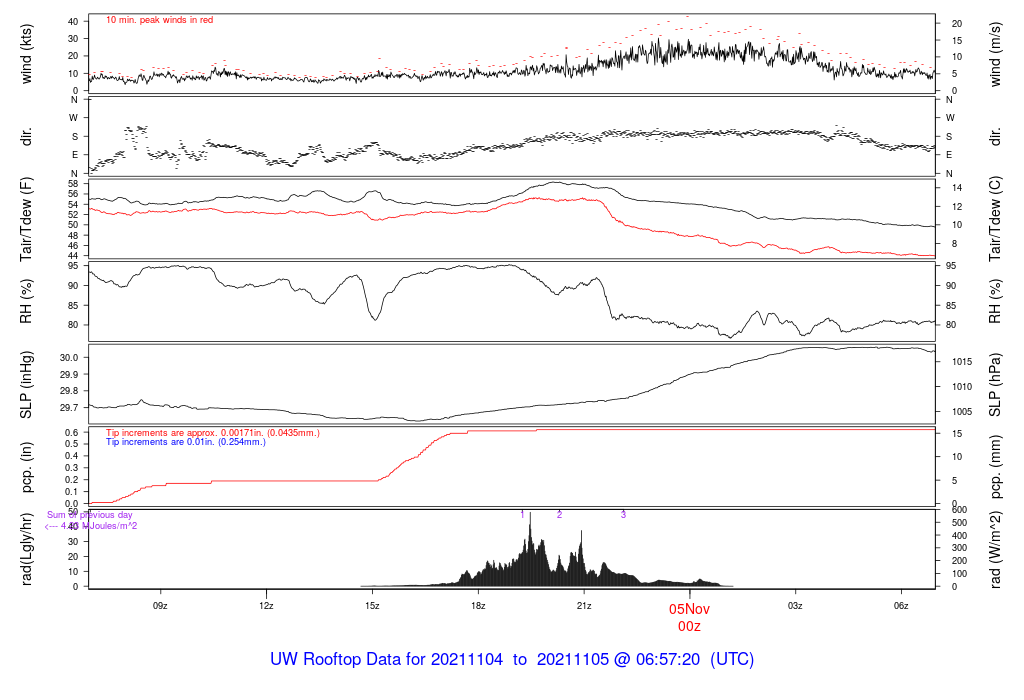Click the 'pcp. (mm)' axis label
Screen dimensions: 1024x700
[x=995, y=468]
